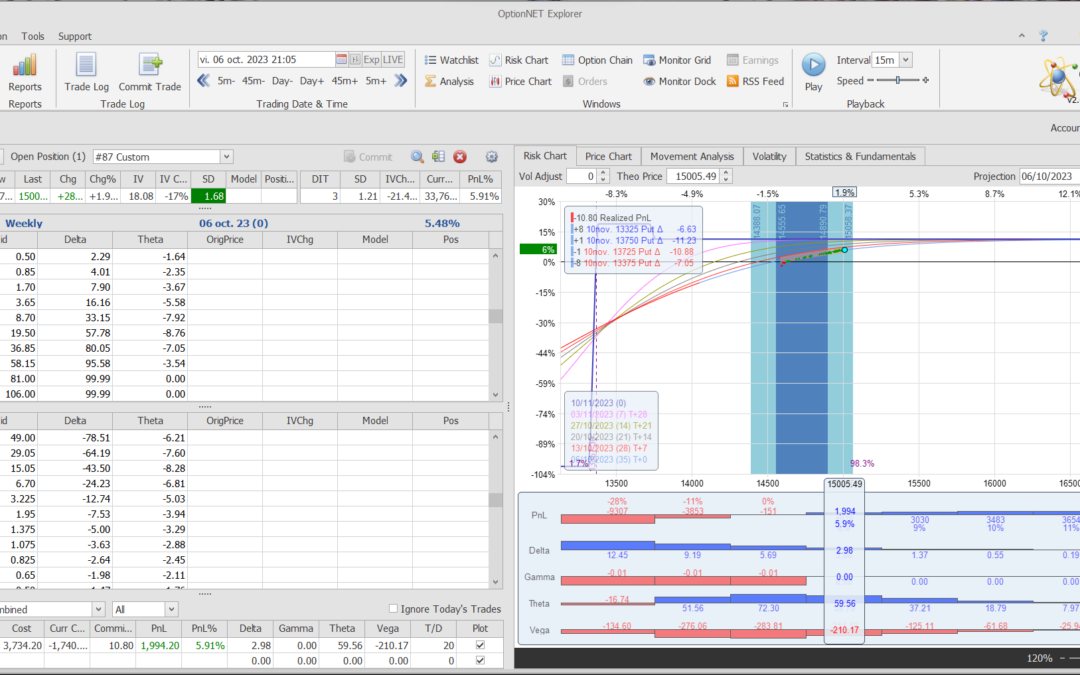Viewport: 1080px width, 675px height.
Task: Open the RSS Feed window
Action: 755,82
